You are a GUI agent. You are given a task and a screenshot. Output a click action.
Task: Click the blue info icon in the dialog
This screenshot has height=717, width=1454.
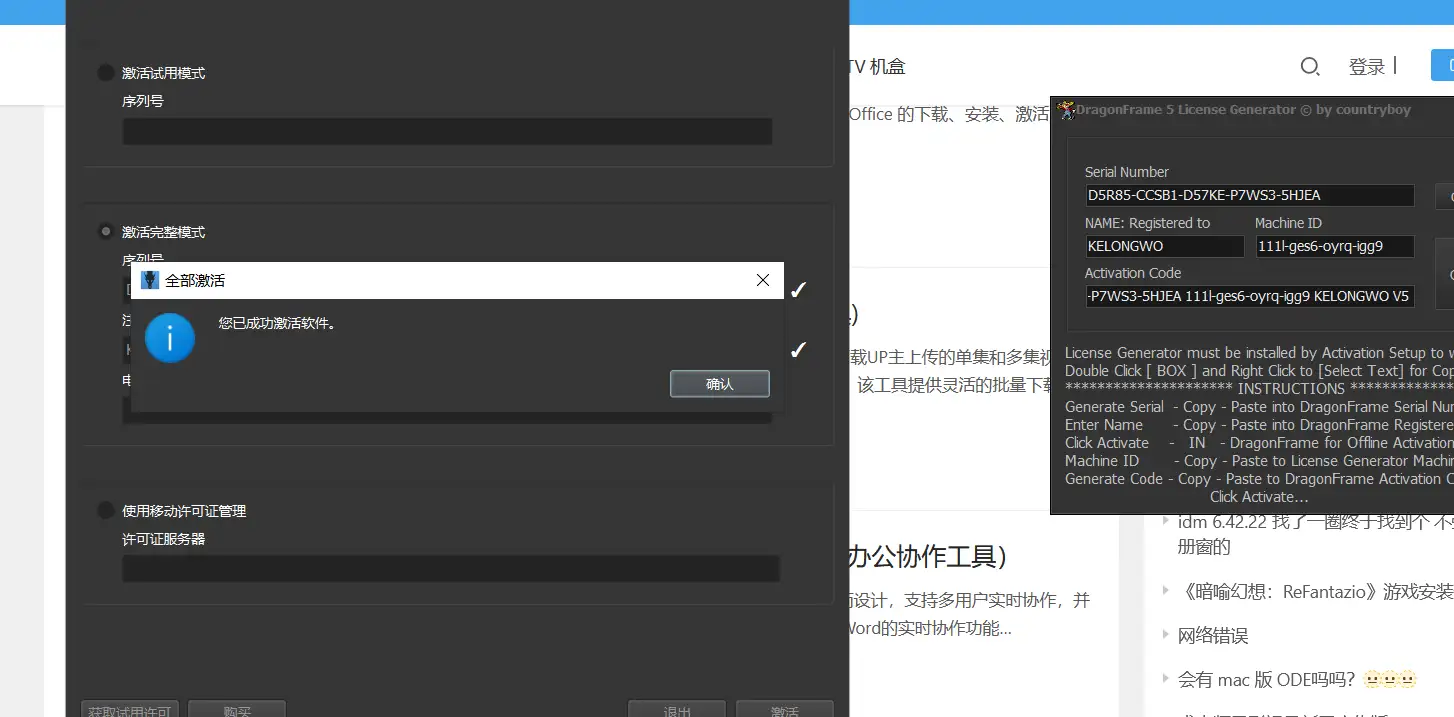(169, 338)
